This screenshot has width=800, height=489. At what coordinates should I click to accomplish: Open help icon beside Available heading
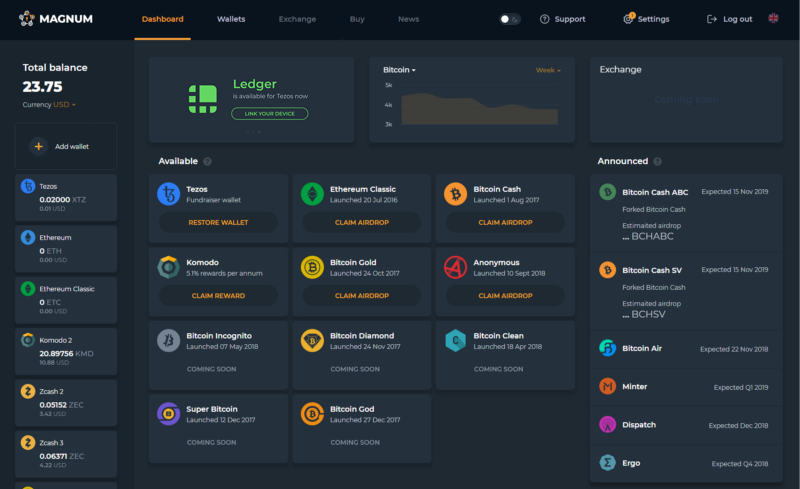pyautogui.click(x=207, y=161)
